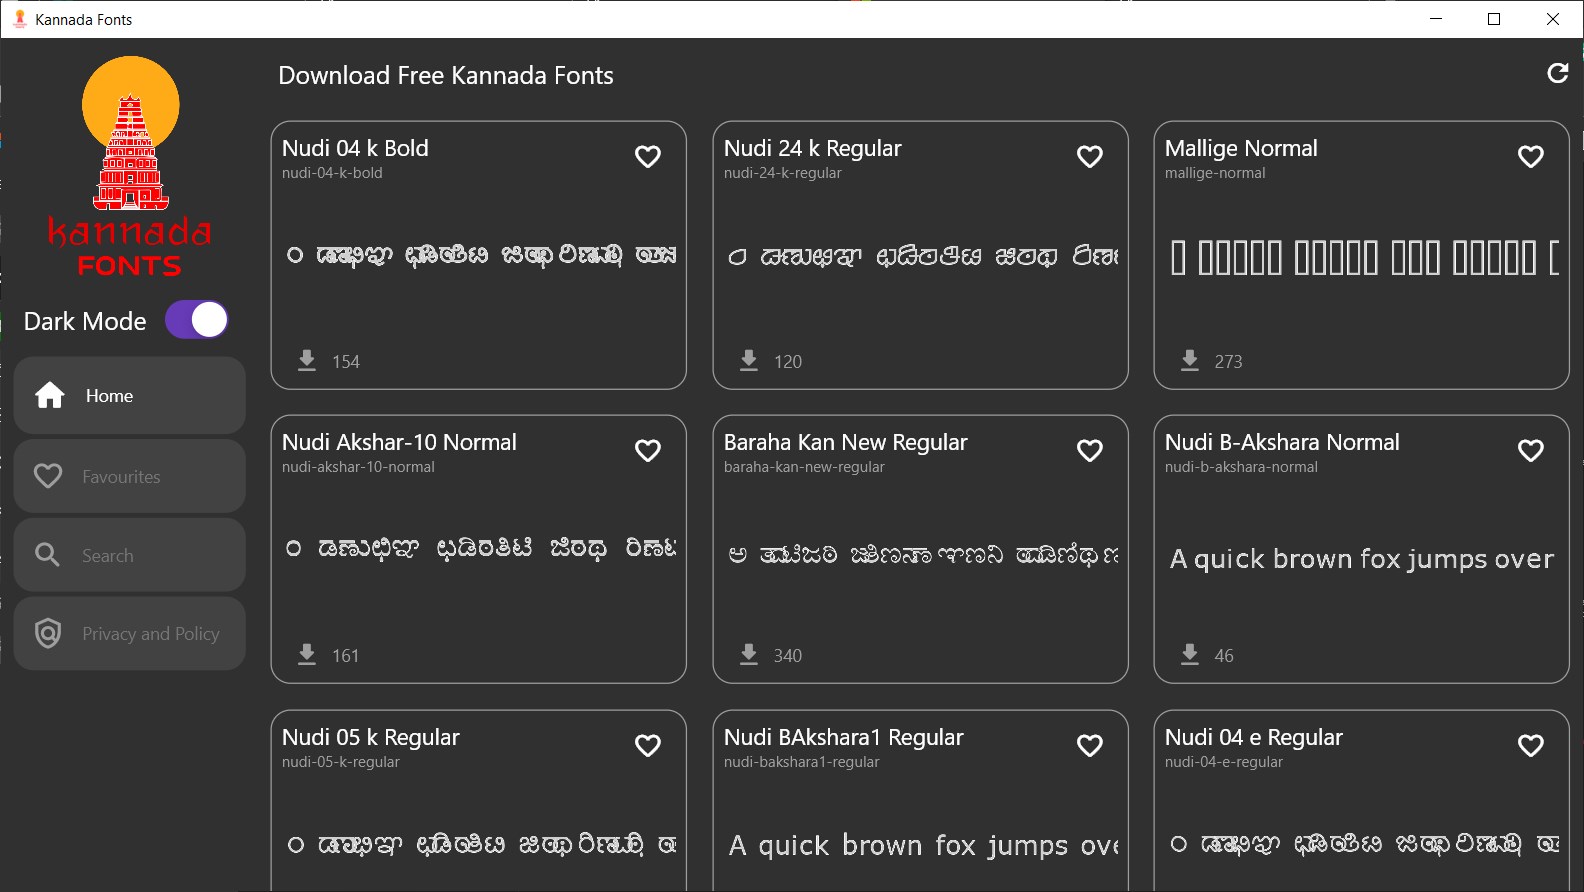Click Mallige Normal sample preview text
The height and width of the screenshot is (892, 1584).
click(1364, 257)
